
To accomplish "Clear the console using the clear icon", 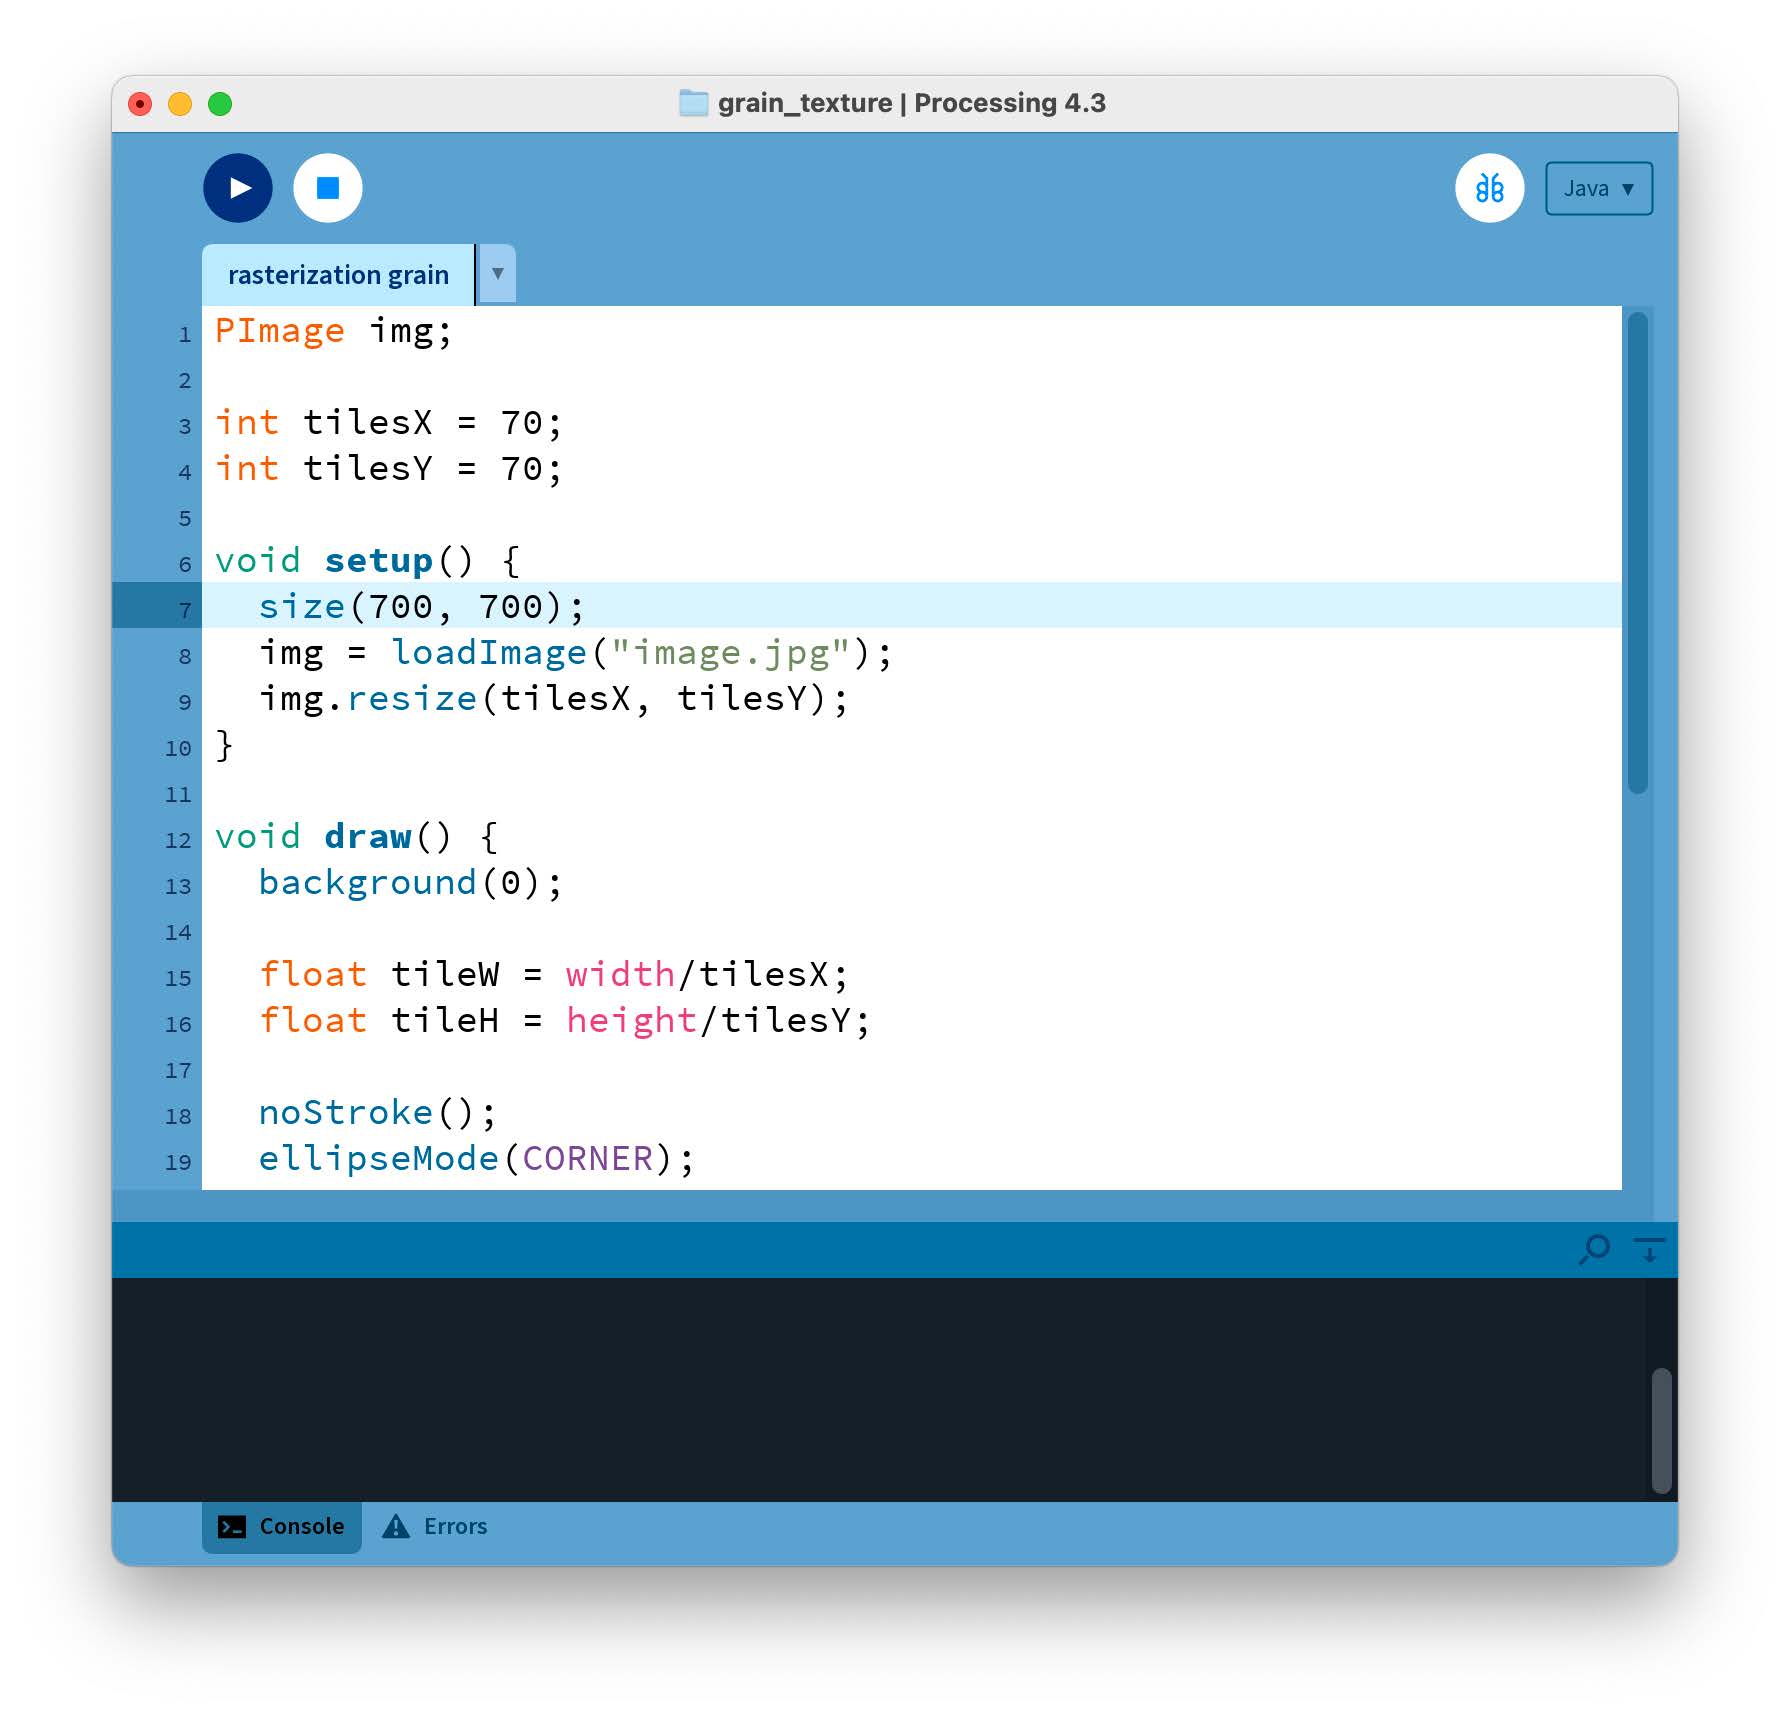I will point(1650,1249).
